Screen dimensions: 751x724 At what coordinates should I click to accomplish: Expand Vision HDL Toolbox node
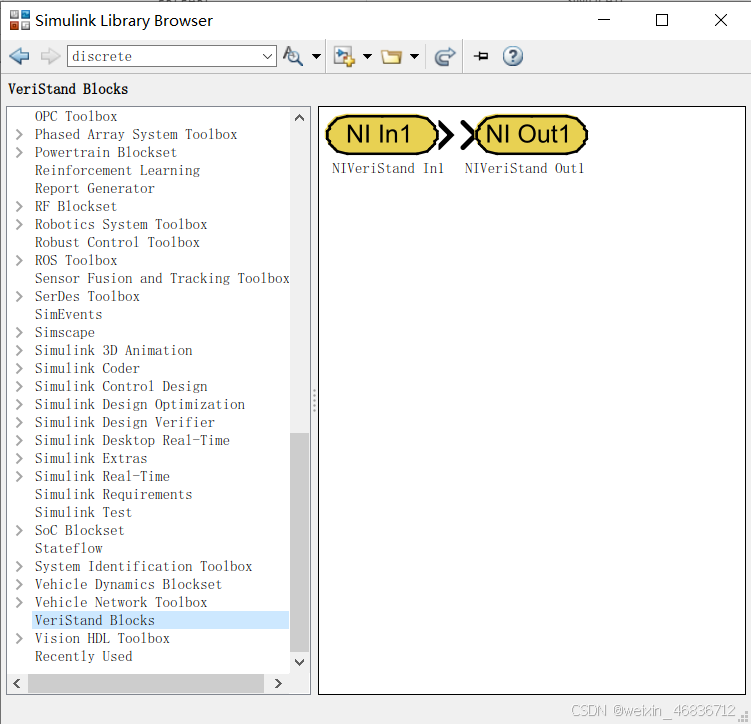pos(19,639)
